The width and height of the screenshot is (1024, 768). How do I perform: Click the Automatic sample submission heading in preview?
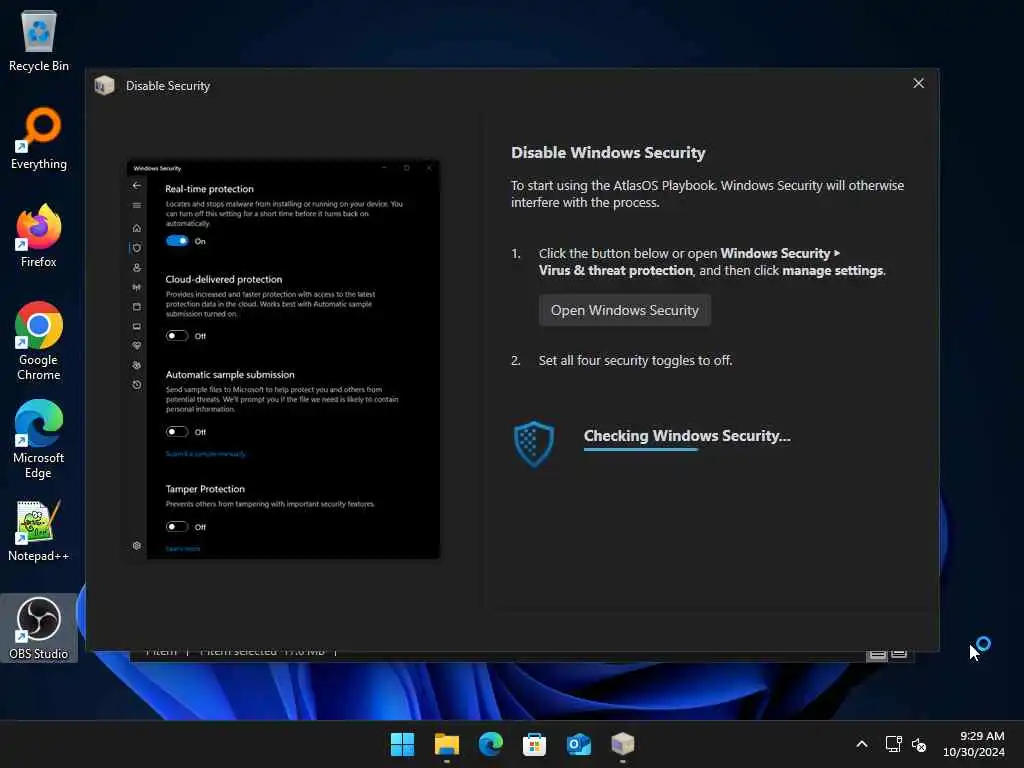click(x=230, y=375)
